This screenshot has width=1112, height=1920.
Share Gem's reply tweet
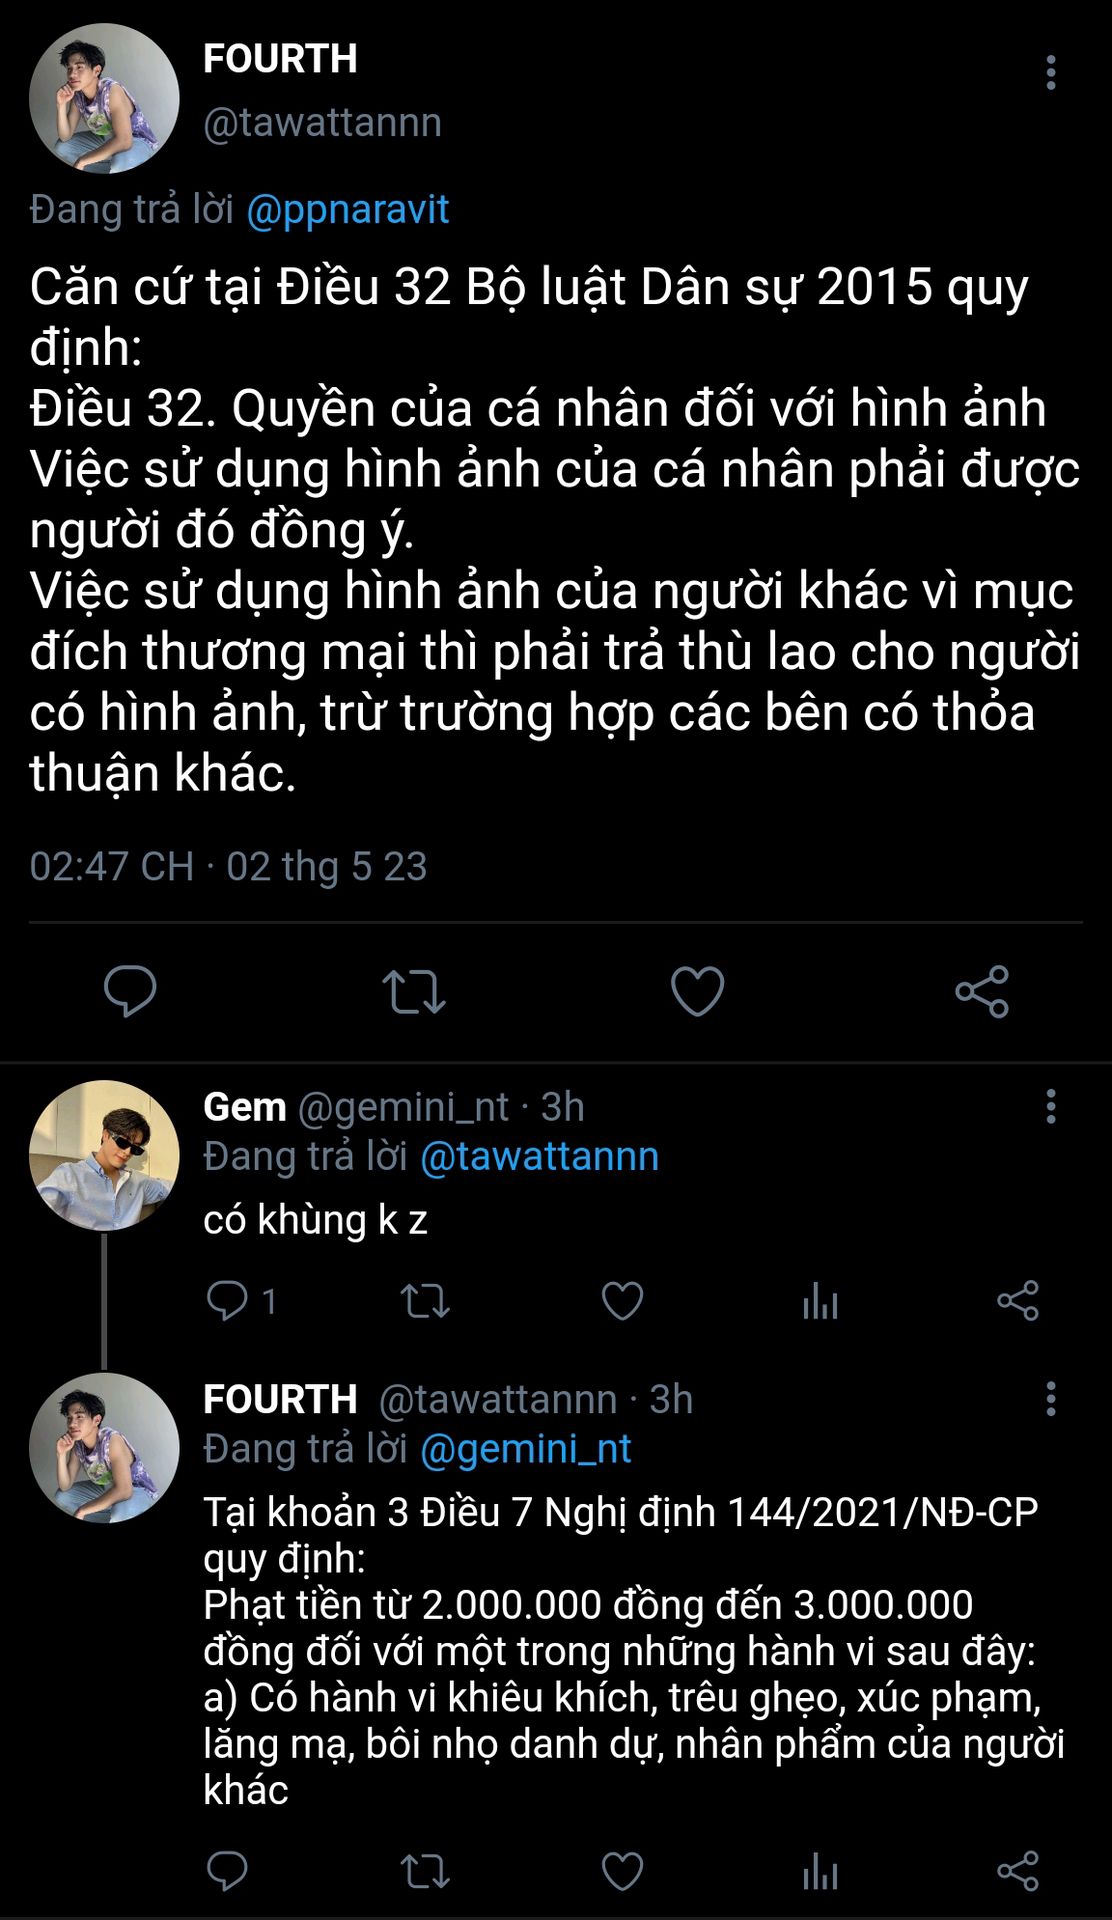pos(1018,1301)
